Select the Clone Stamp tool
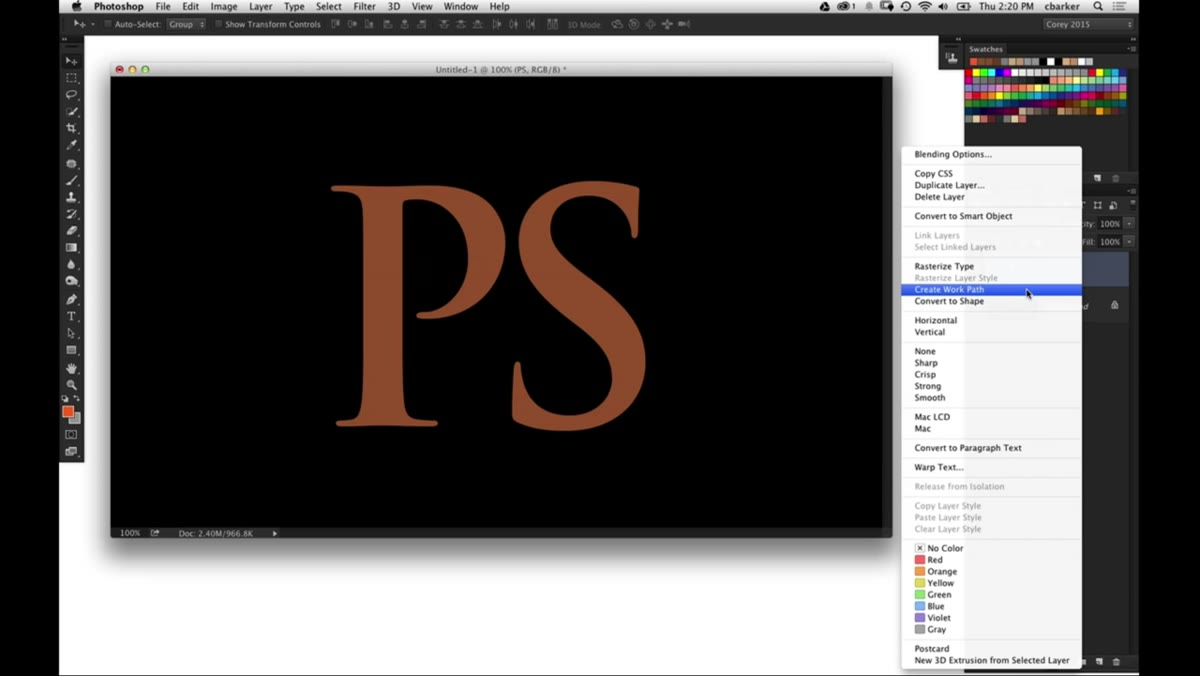The height and width of the screenshot is (676, 1200). 71,198
